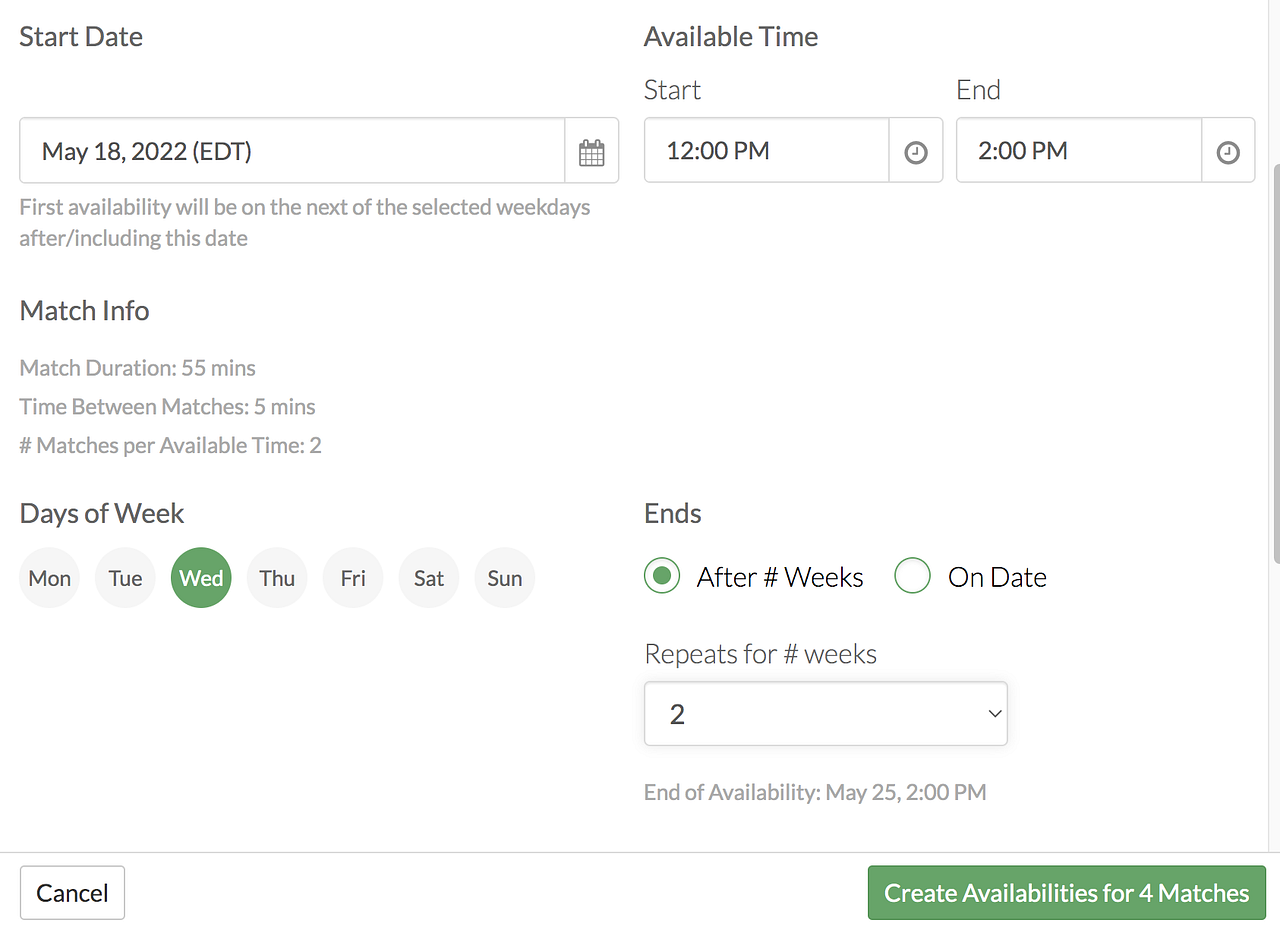This screenshot has width=1280, height=926.
Task: Toggle the Mon day of week
Action: [50, 578]
